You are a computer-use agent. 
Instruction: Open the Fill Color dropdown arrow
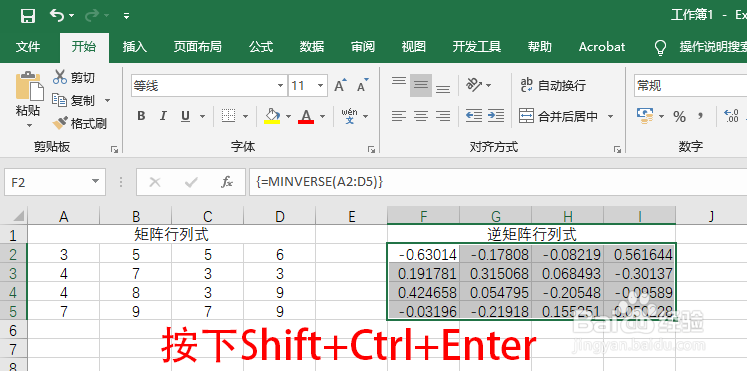coord(288,116)
